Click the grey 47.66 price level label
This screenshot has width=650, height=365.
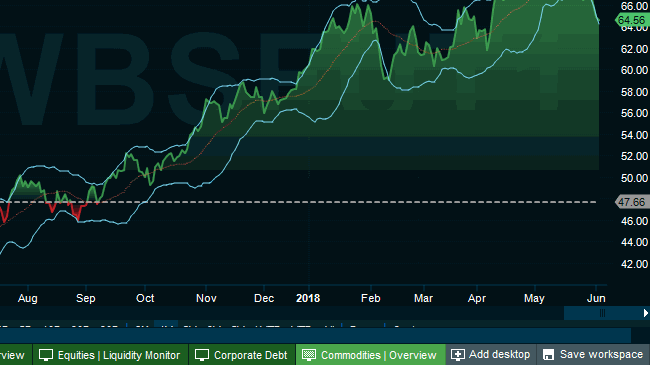pyautogui.click(x=632, y=202)
